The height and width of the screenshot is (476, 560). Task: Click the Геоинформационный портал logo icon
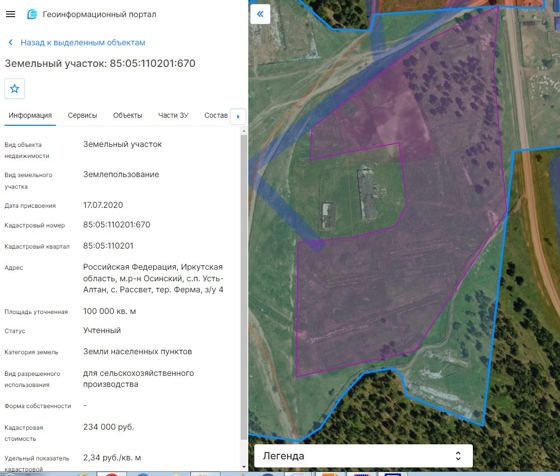[32, 14]
